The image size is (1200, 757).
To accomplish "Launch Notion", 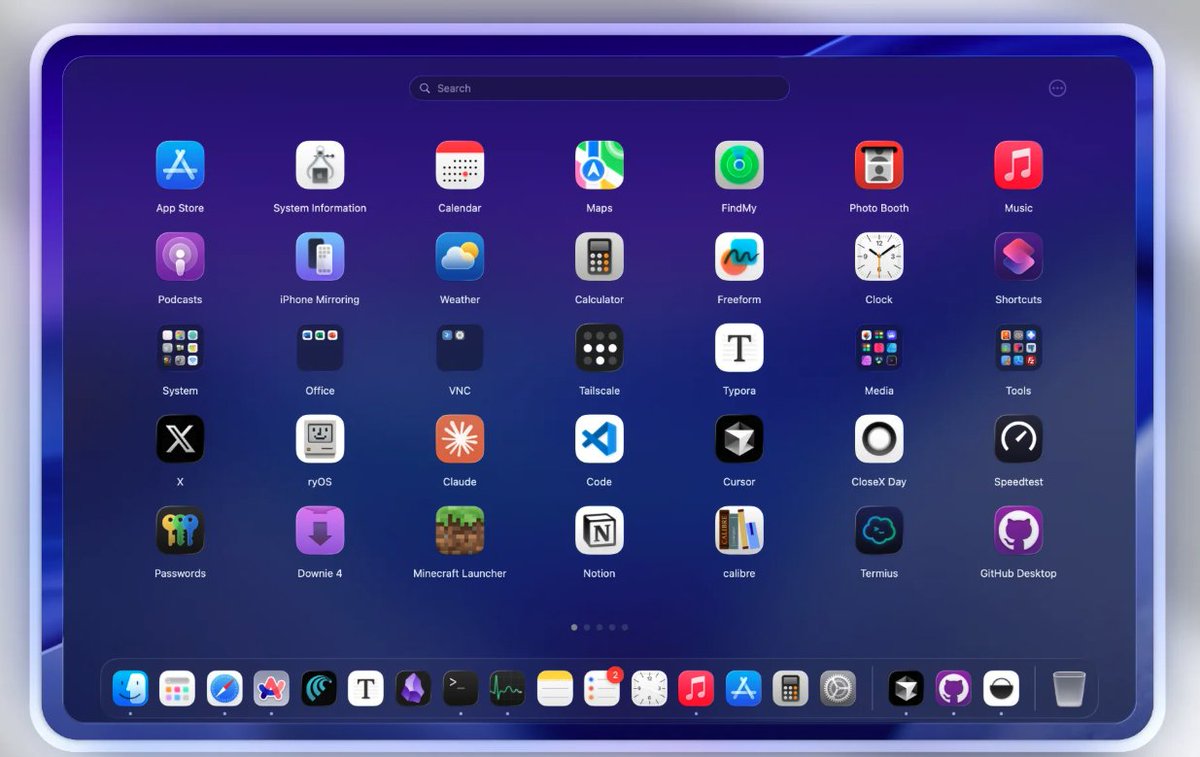I will point(599,531).
